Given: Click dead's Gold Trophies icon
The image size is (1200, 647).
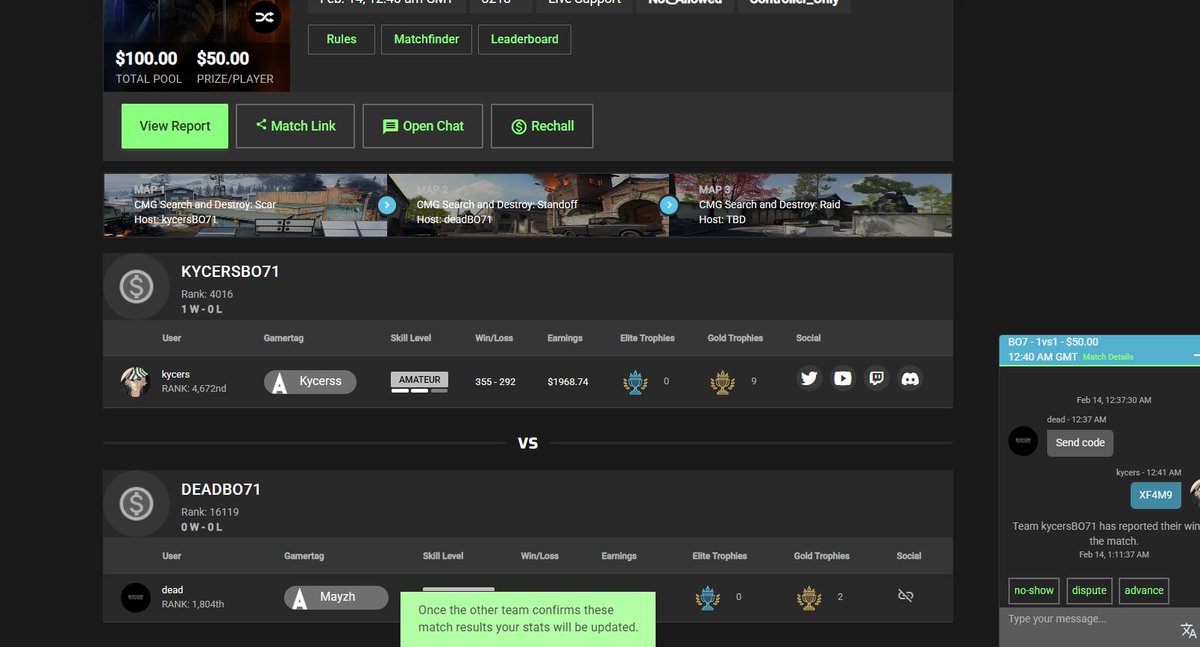Looking at the screenshot, I should click(x=809, y=597).
